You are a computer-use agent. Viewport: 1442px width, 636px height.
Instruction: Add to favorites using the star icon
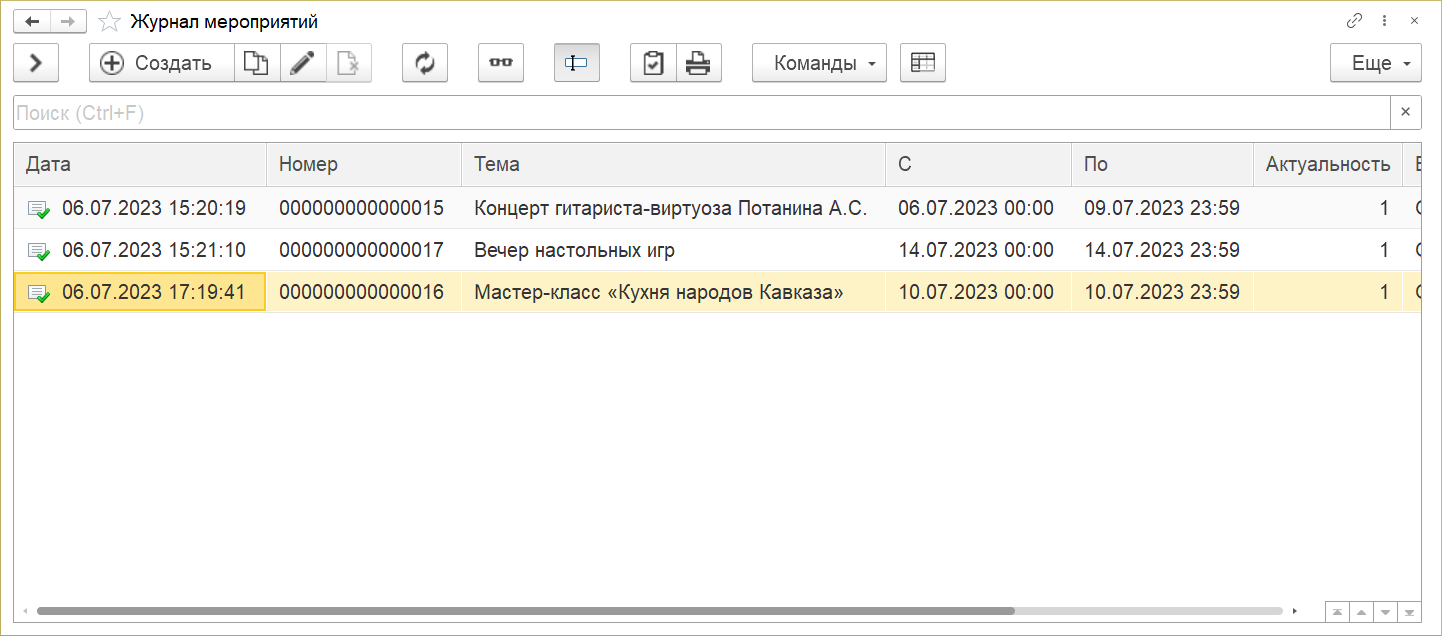pyautogui.click(x=111, y=21)
